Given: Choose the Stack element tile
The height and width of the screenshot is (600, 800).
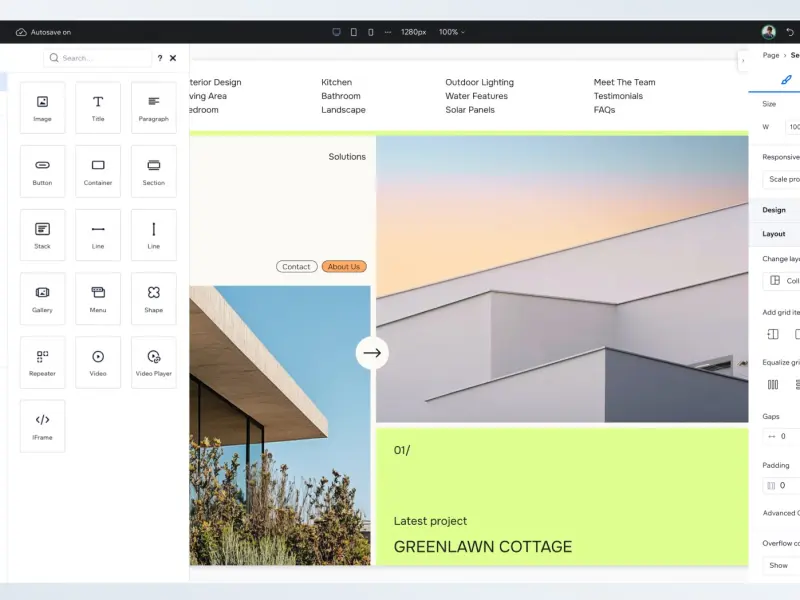Looking at the screenshot, I should click(x=42, y=235).
